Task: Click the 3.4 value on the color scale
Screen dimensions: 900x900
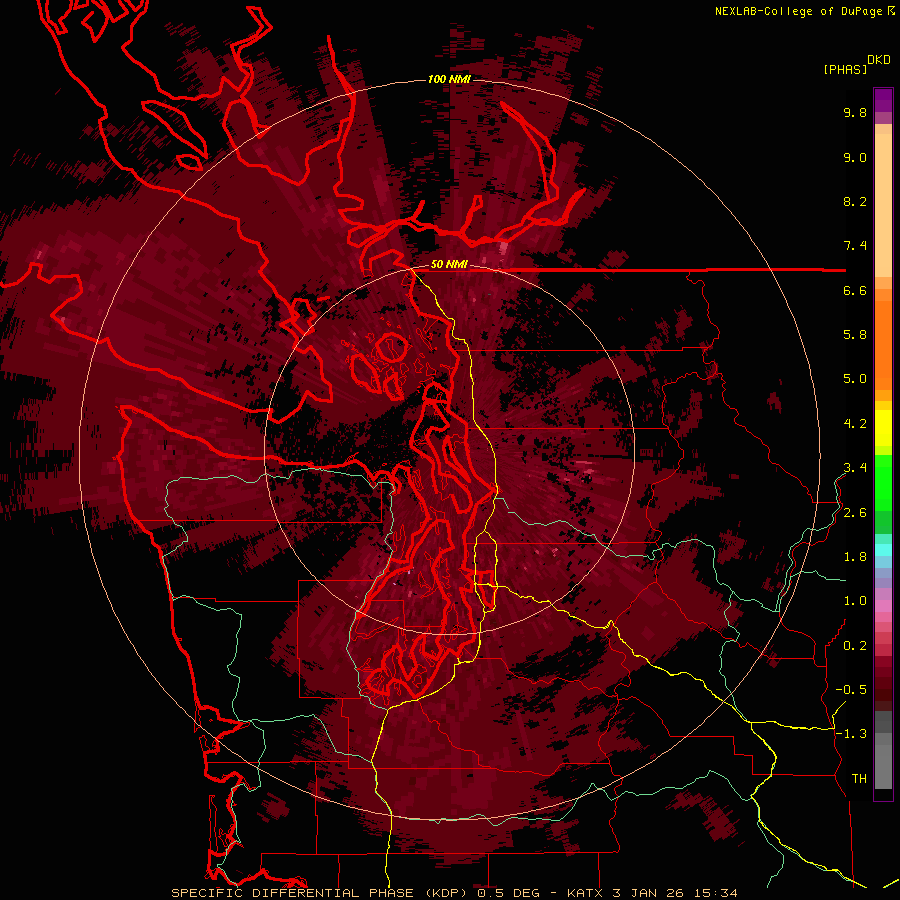Action: pyautogui.click(x=855, y=468)
